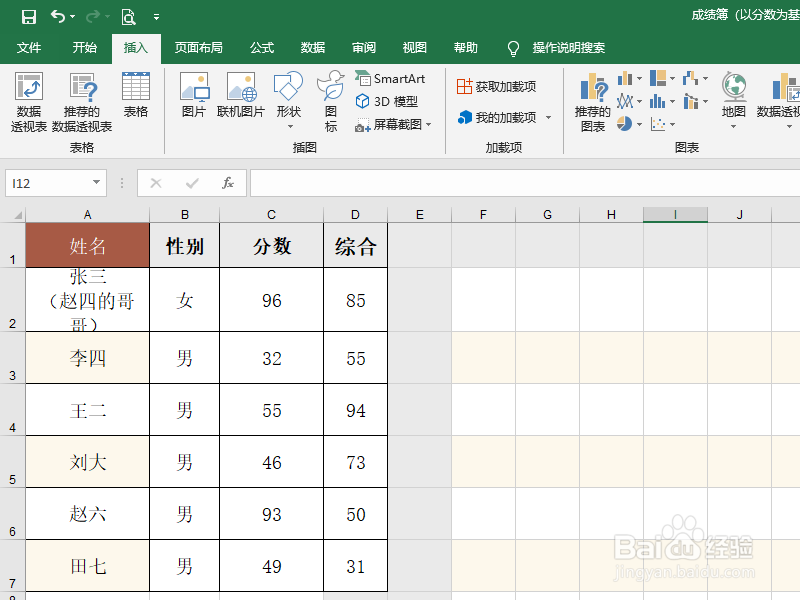Insert a Table (表格)
Viewport: 800px width, 600px height.
pos(135,96)
